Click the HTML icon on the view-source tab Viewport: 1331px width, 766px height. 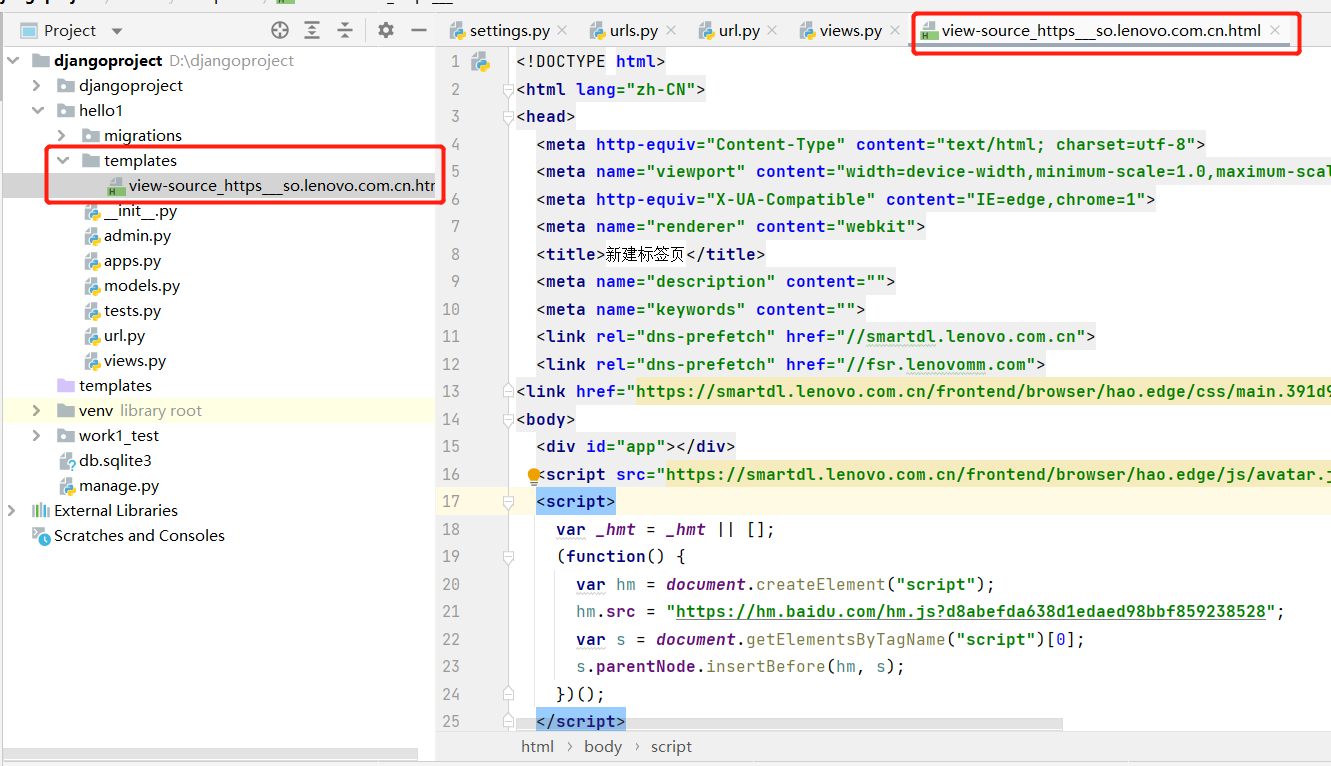[x=929, y=30]
